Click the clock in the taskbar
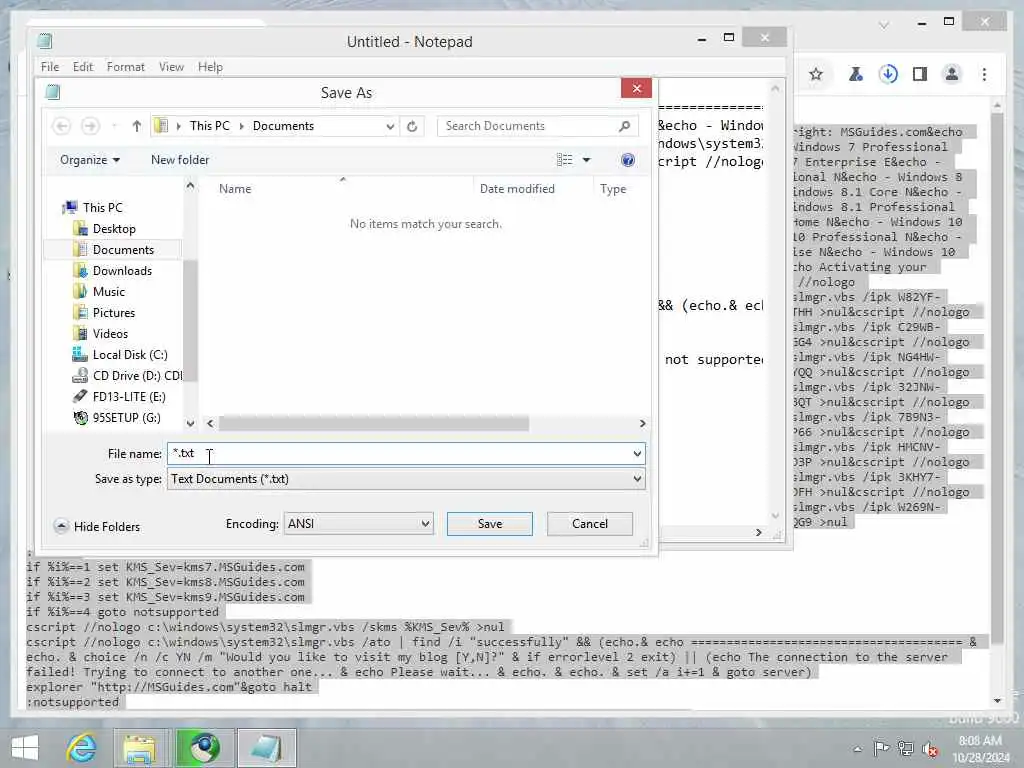The image size is (1024, 768). tap(980, 749)
